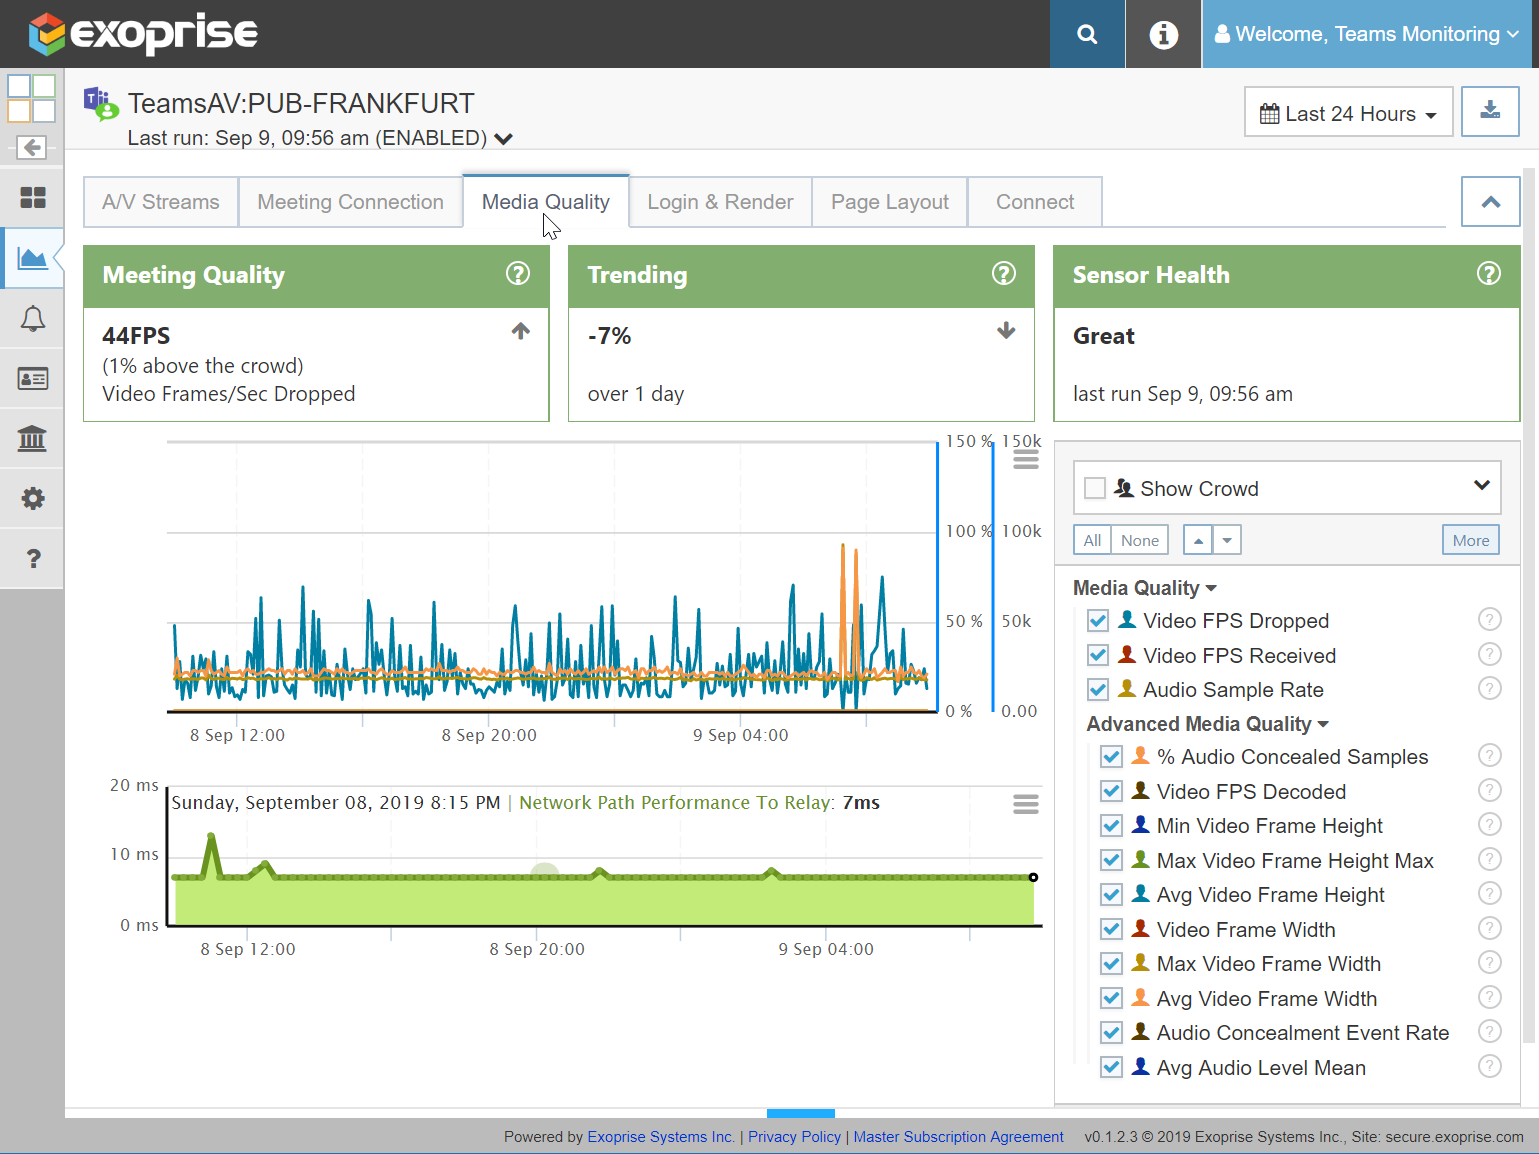The width and height of the screenshot is (1539, 1154).
Task: Switch to Login & Render tab
Action: tap(720, 202)
